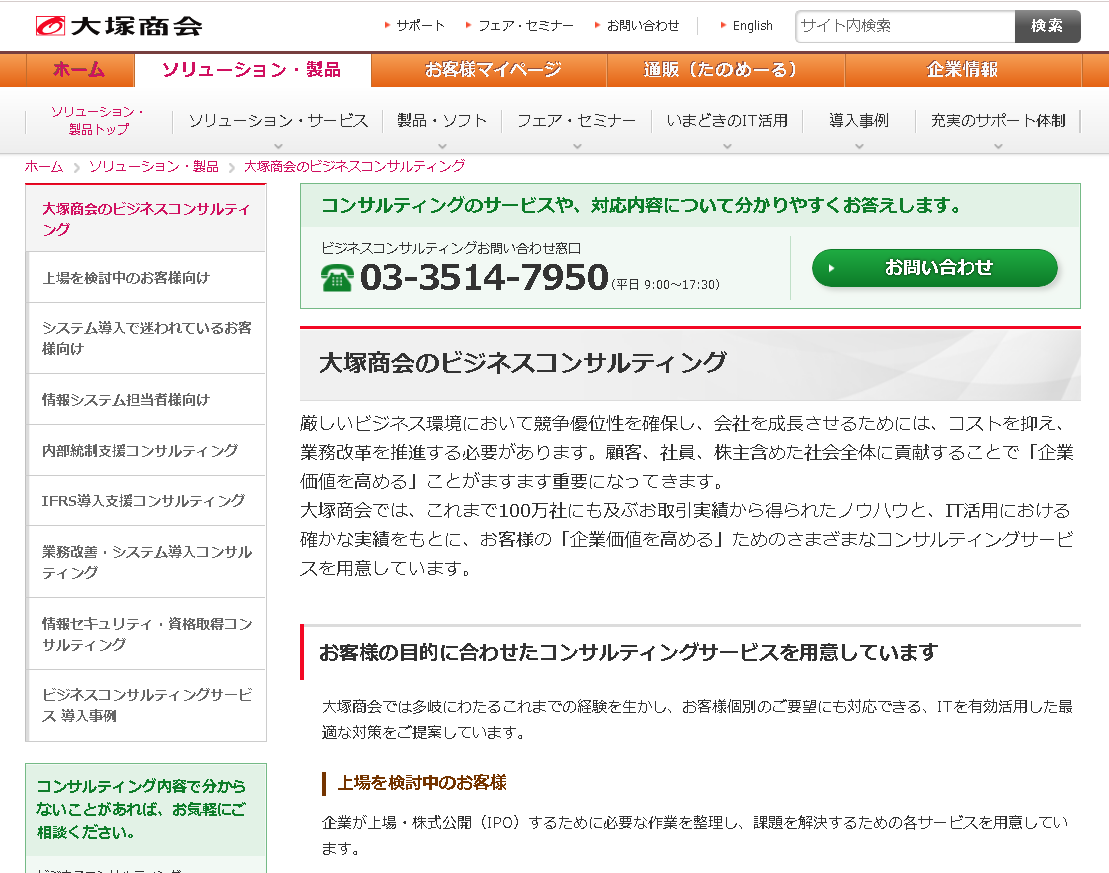Select the 通販（たのめーる）tab
This screenshot has width=1109, height=873.
(720, 70)
